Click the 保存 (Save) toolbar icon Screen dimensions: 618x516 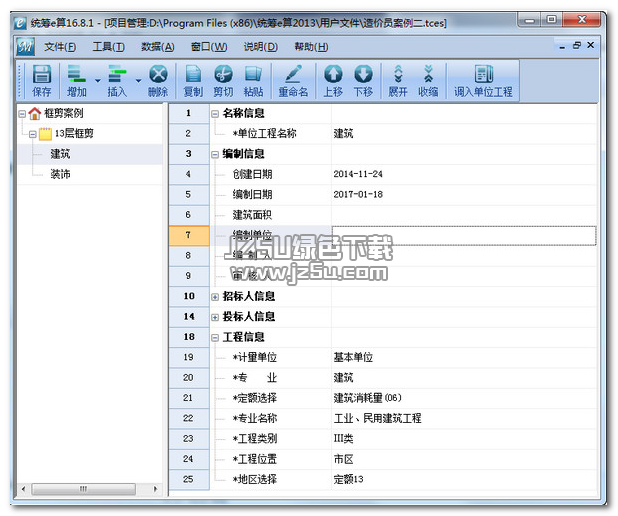41,80
